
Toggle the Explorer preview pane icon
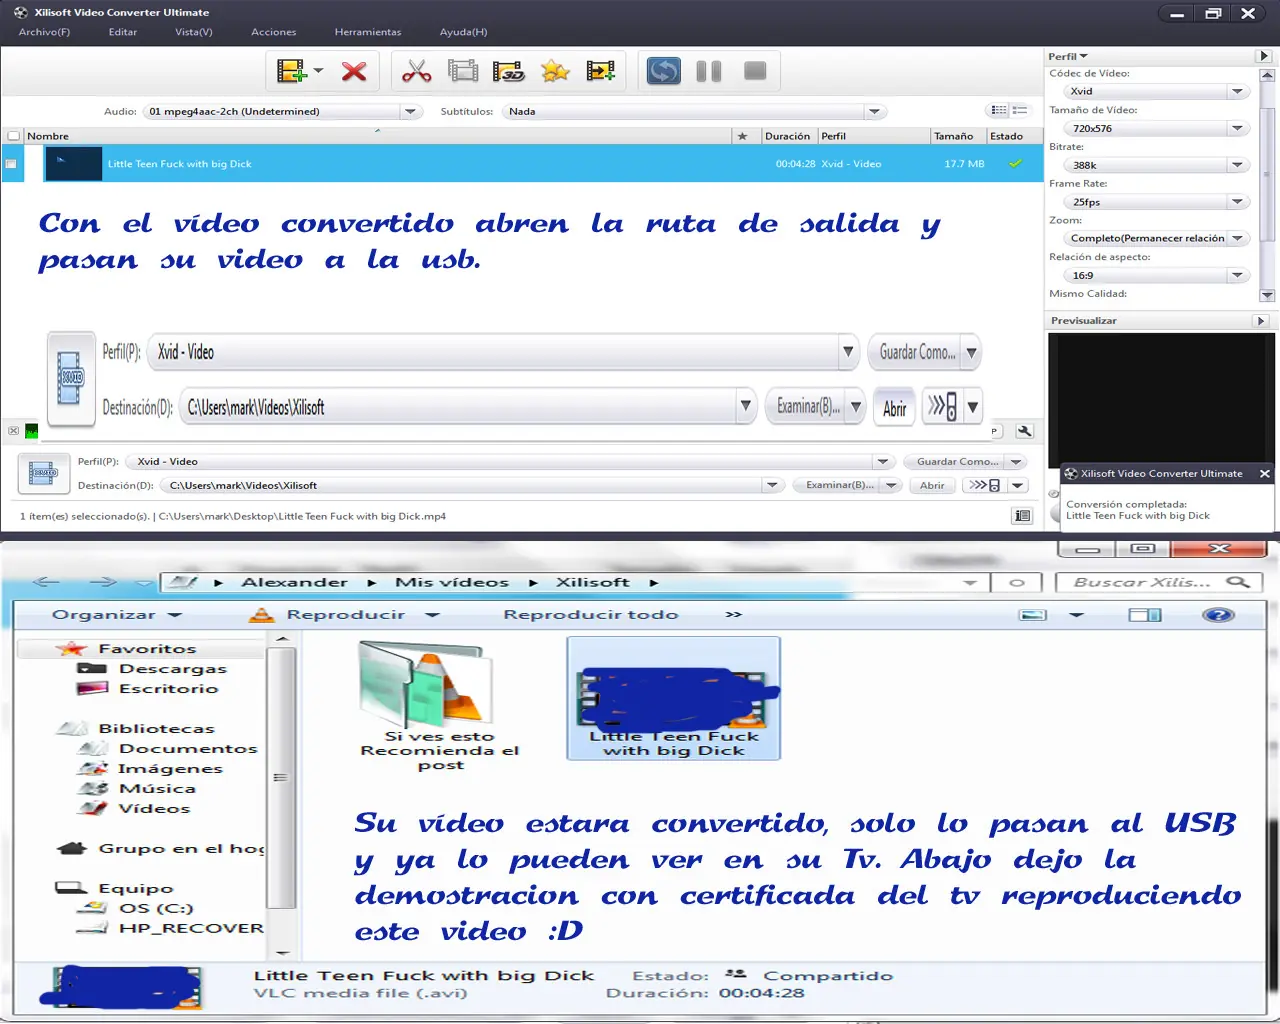(1144, 615)
